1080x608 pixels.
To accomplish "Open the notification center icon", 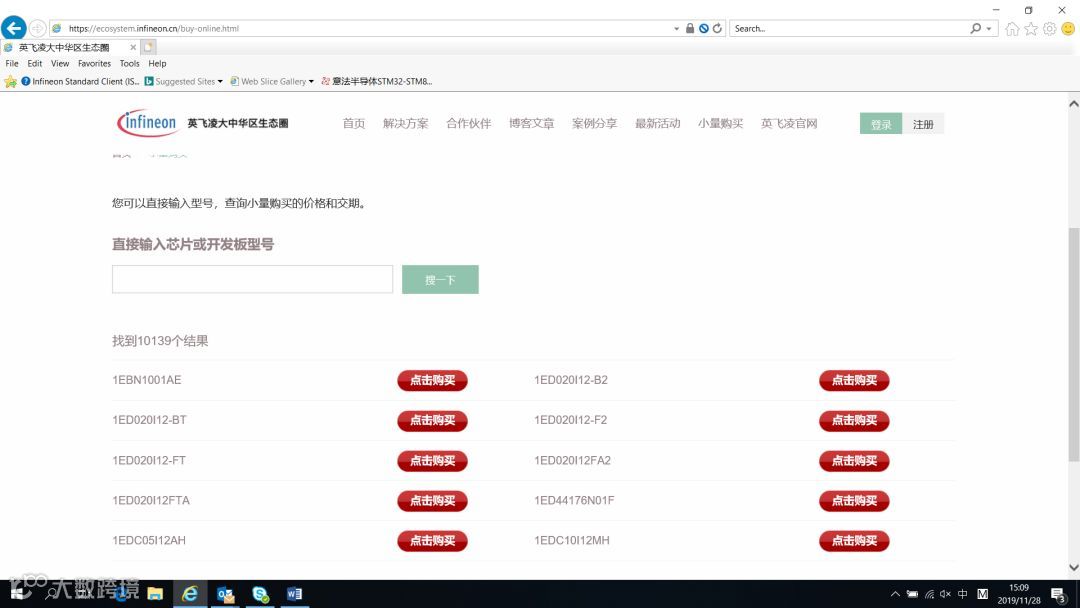I will (1059, 594).
